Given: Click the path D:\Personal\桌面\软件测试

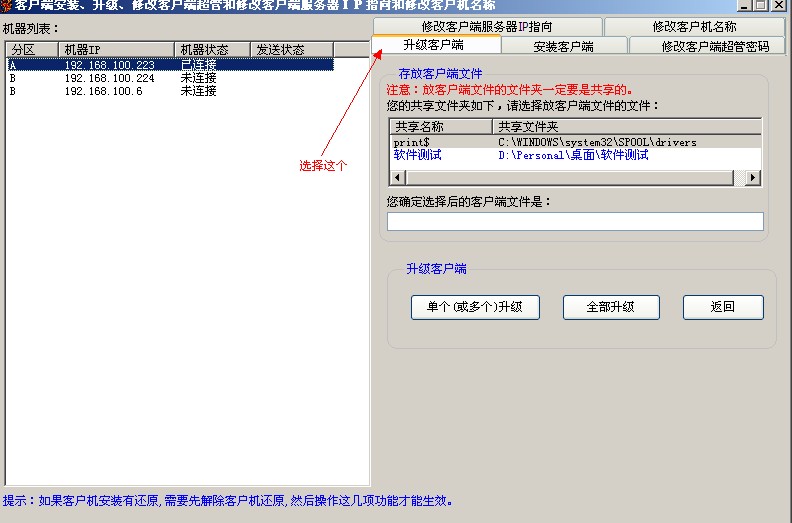Looking at the screenshot, I should tap(573, 155).
